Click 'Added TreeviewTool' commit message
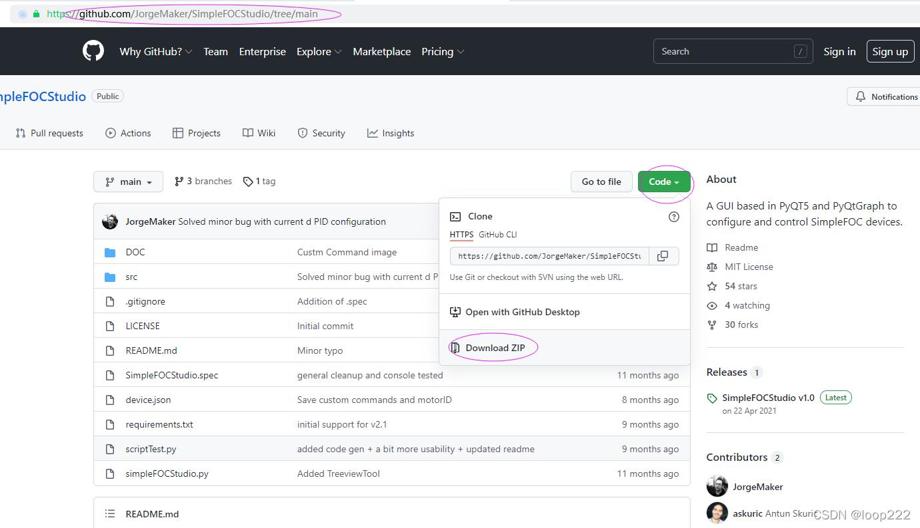This screenshot has height=528, width=920. coord(338,474)
